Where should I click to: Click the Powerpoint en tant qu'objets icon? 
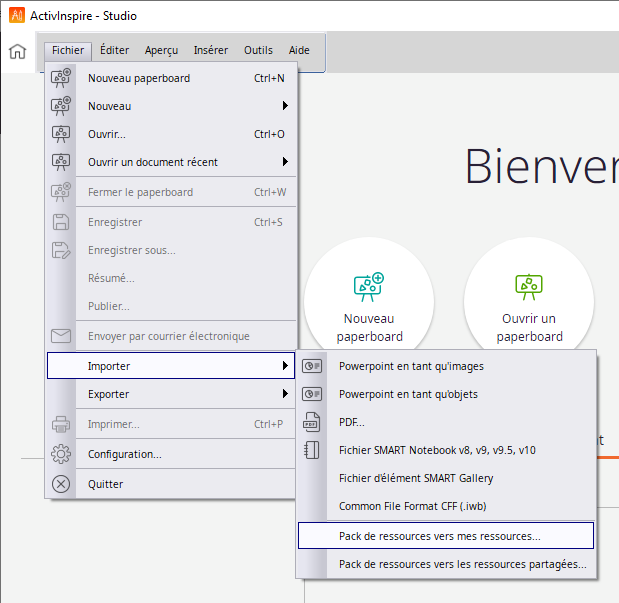click(311, 394)
